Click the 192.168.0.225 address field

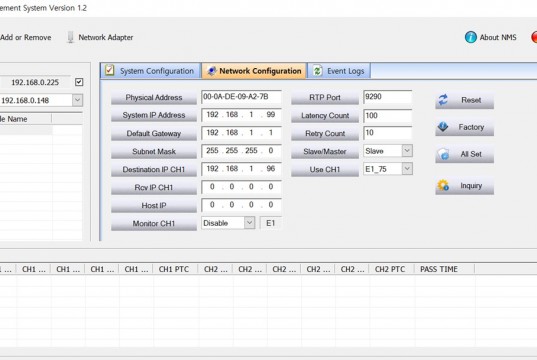35,82
